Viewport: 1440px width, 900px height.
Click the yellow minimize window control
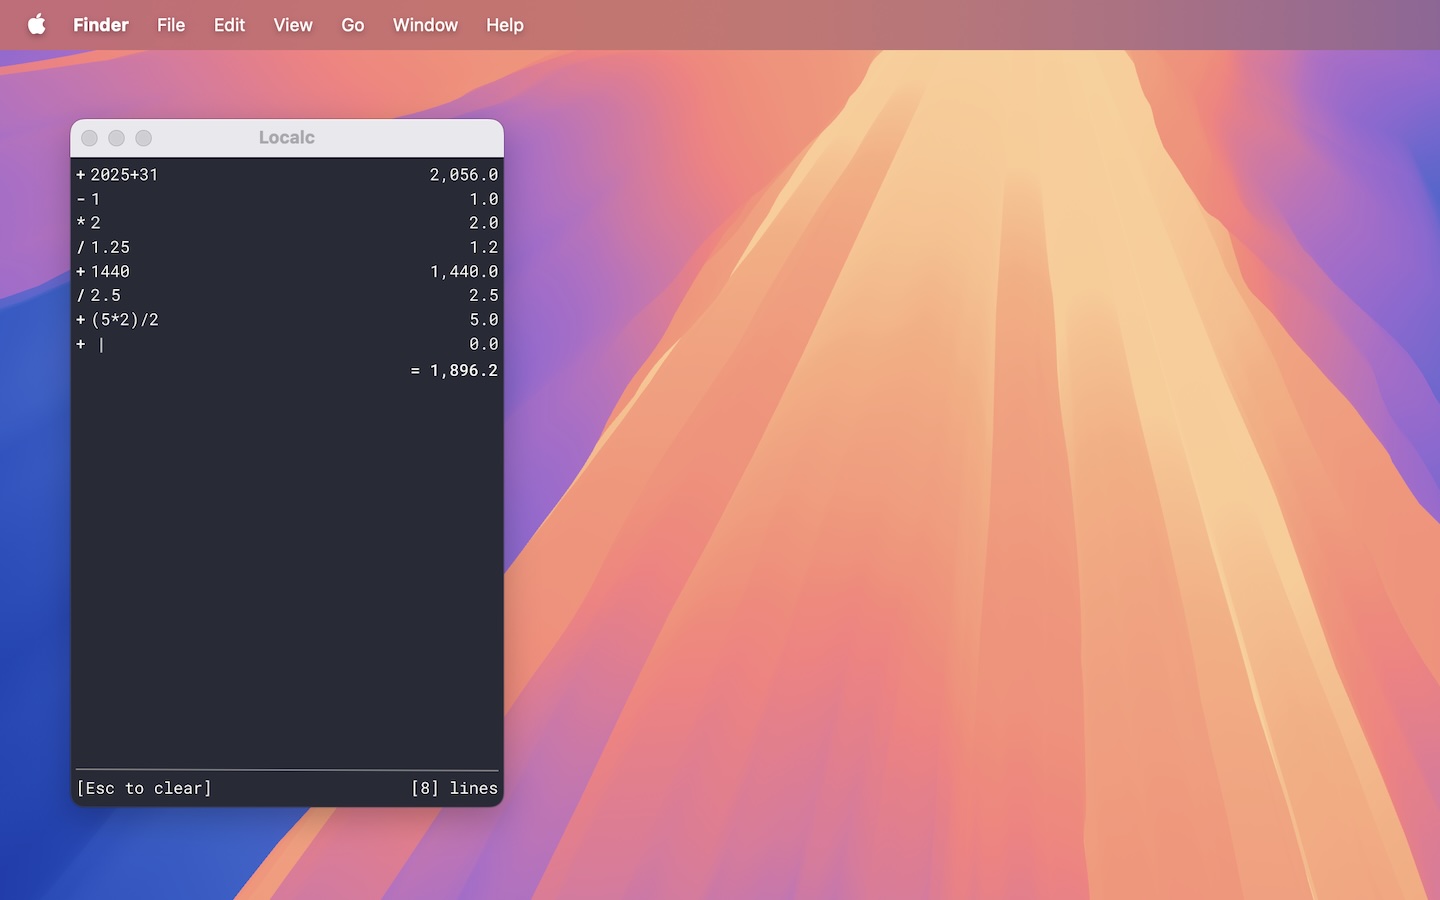(116, 138)
